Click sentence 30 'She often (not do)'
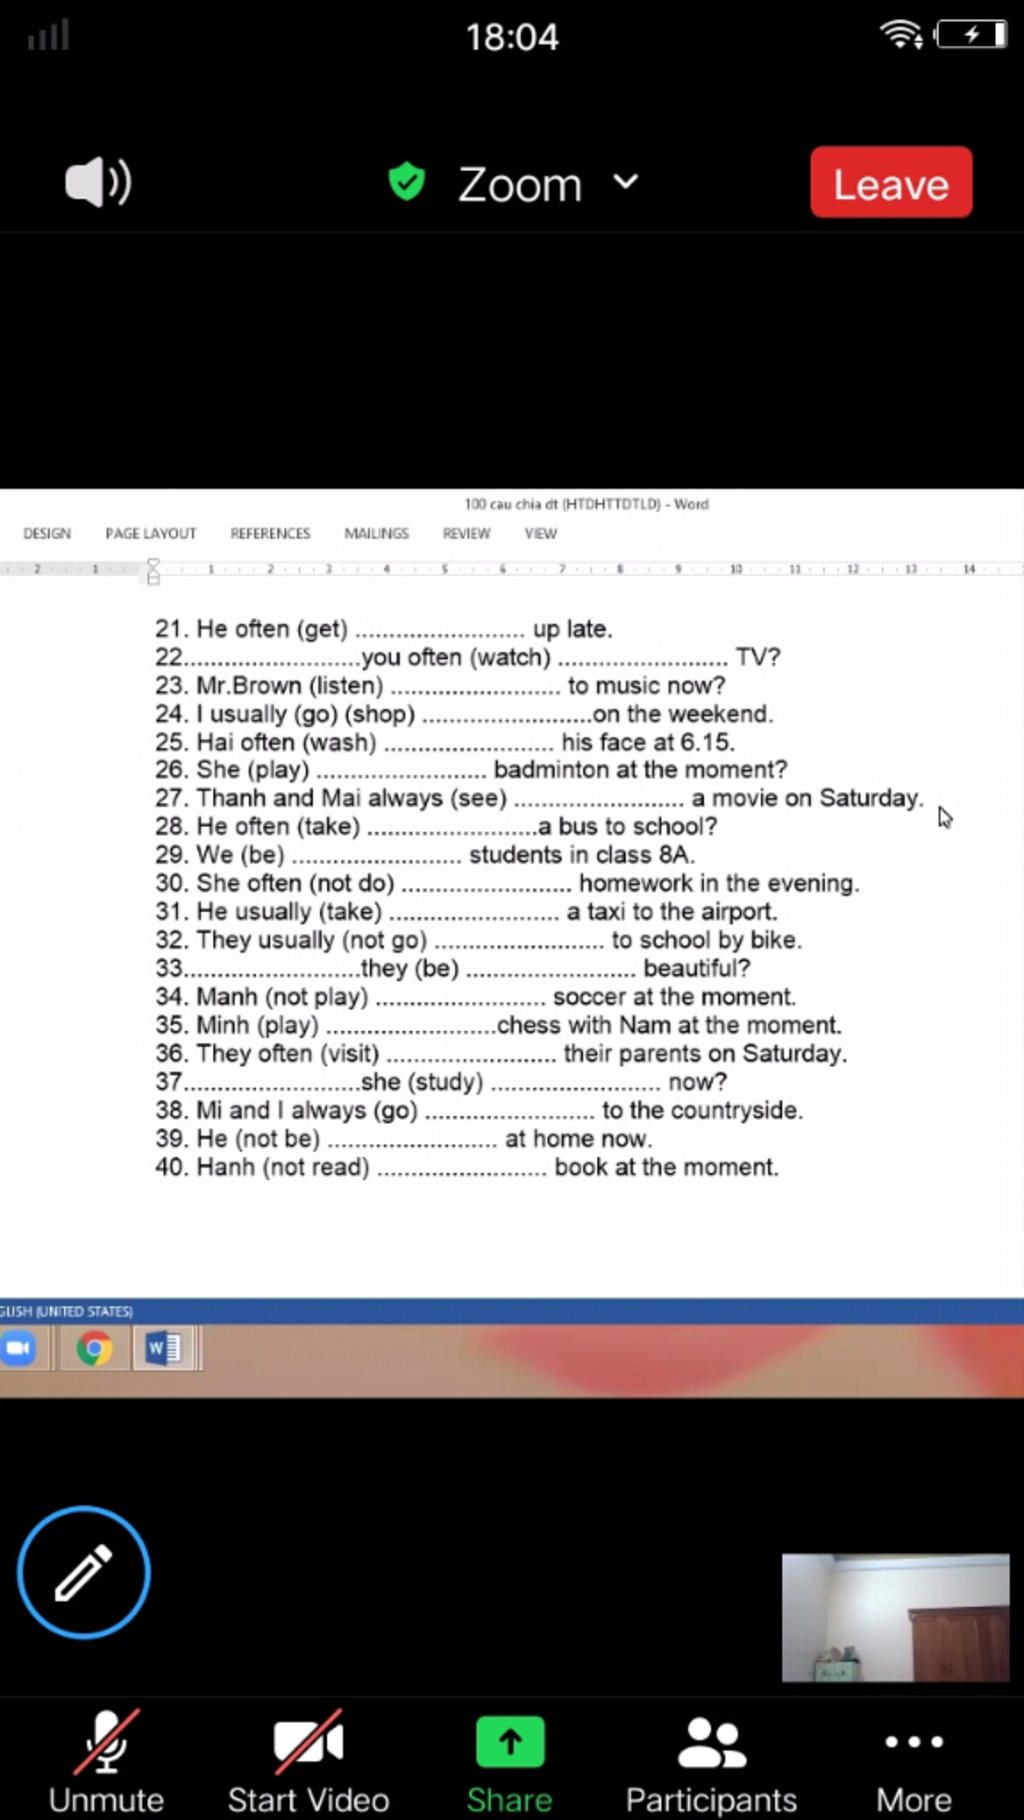 click(507, 883)
